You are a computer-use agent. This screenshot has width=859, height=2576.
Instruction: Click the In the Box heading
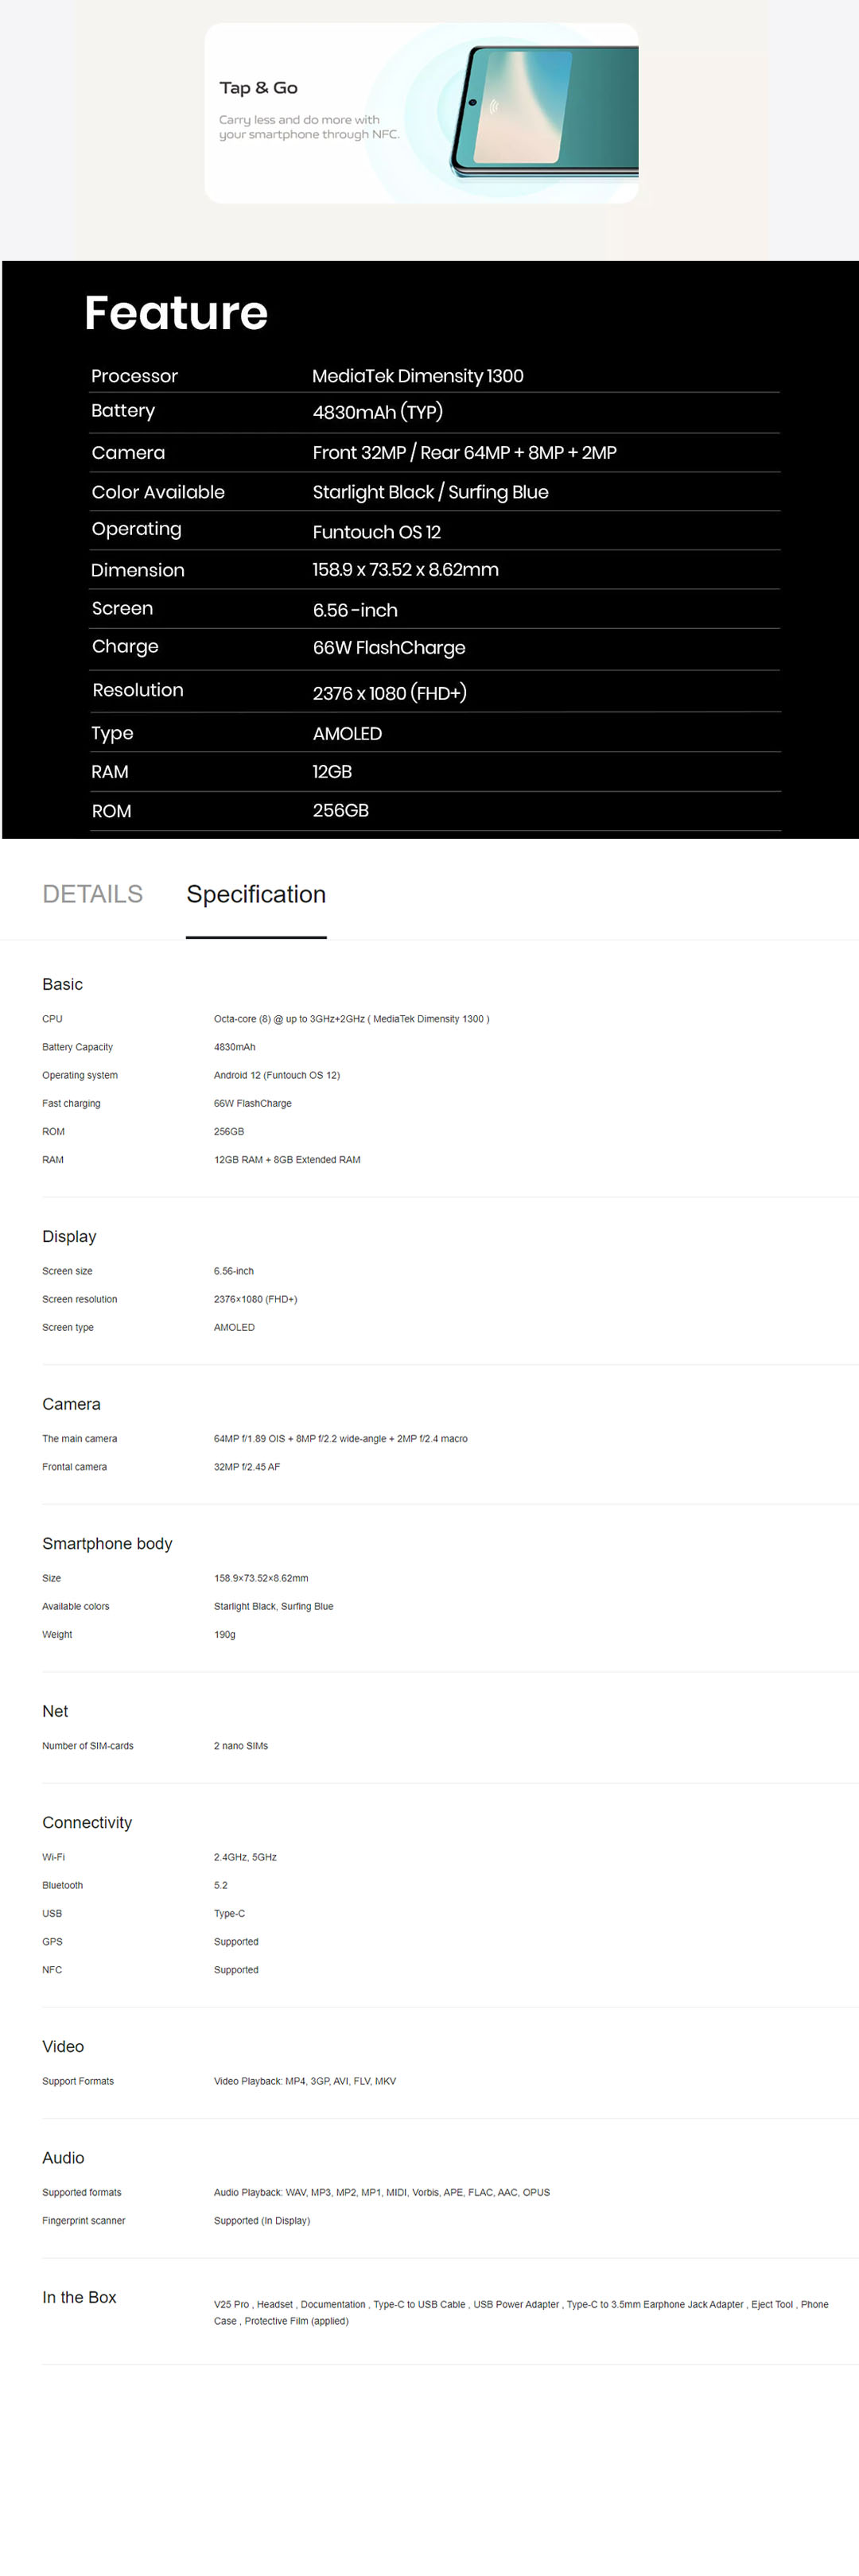79,2297
